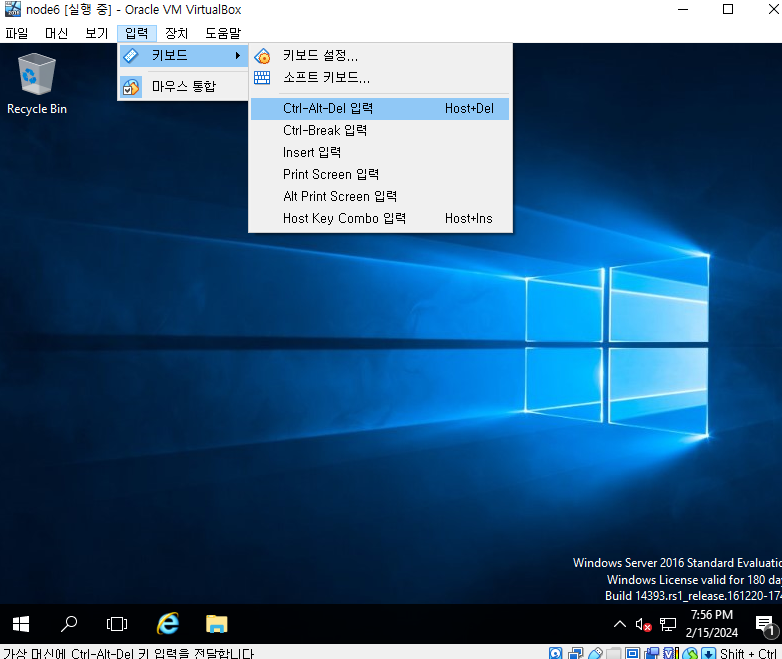Click the keyboard settings gear icon

262,56
